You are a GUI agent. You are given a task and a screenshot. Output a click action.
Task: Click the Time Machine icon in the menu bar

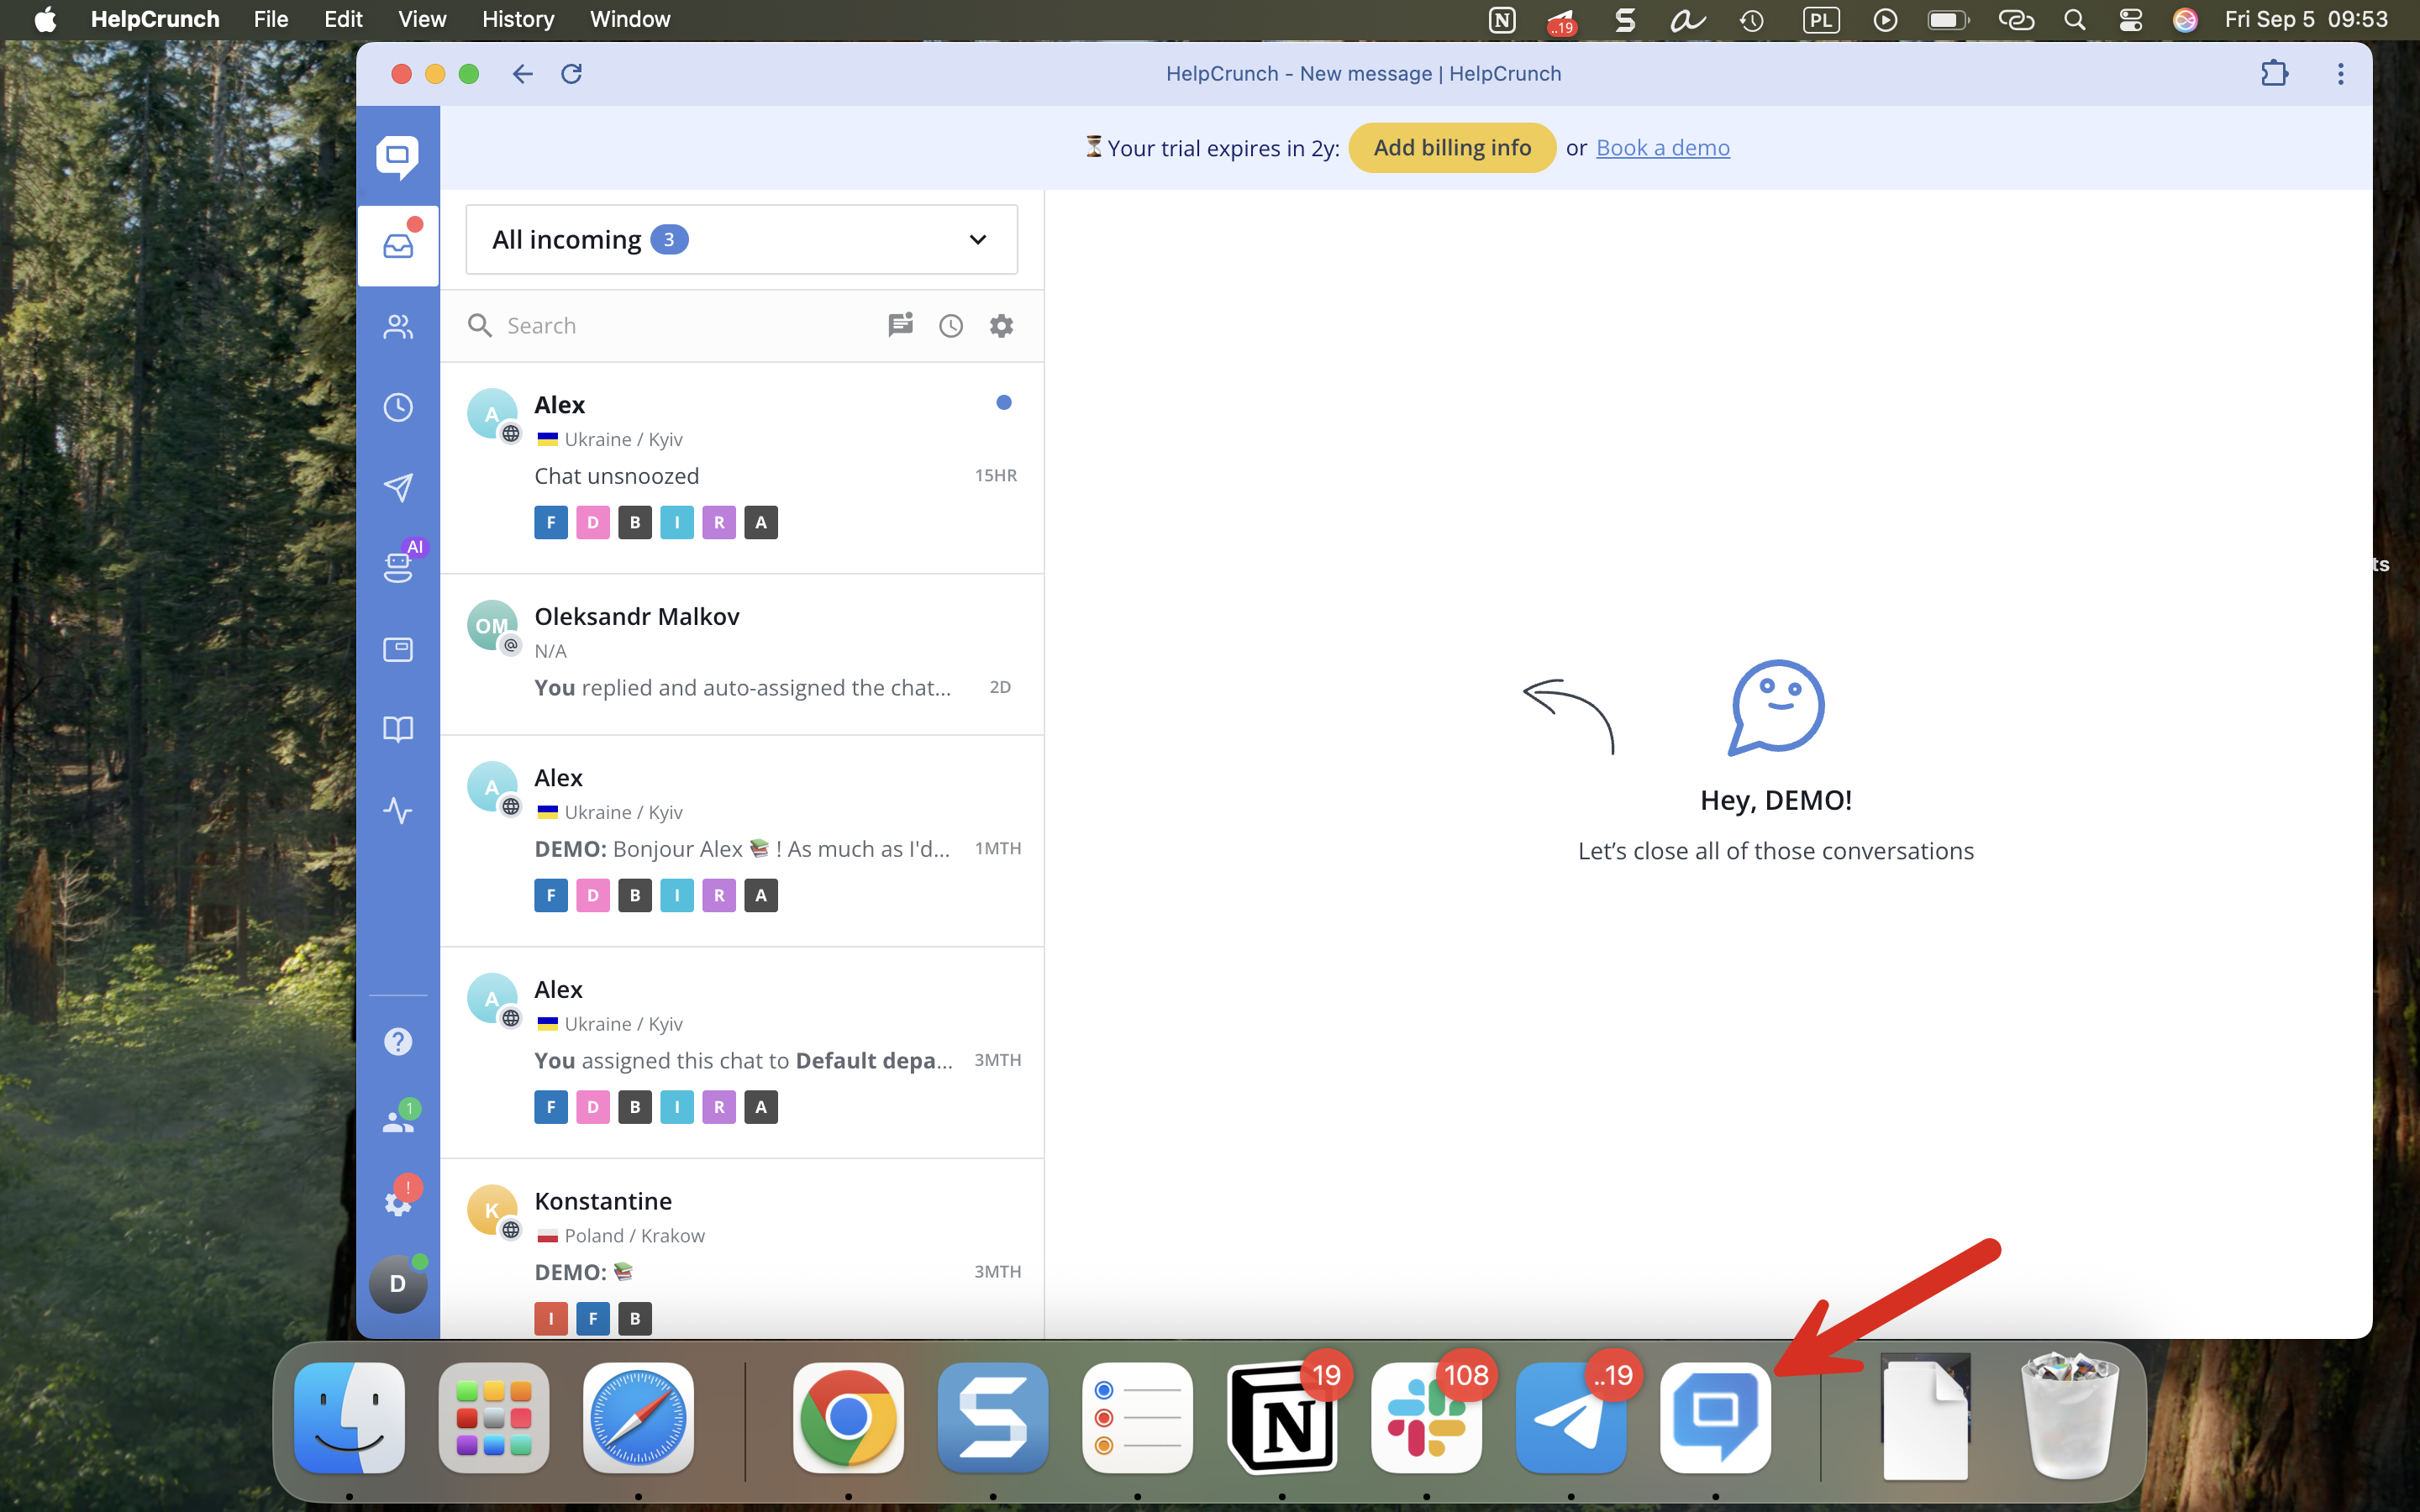(x=1751, y=20)
